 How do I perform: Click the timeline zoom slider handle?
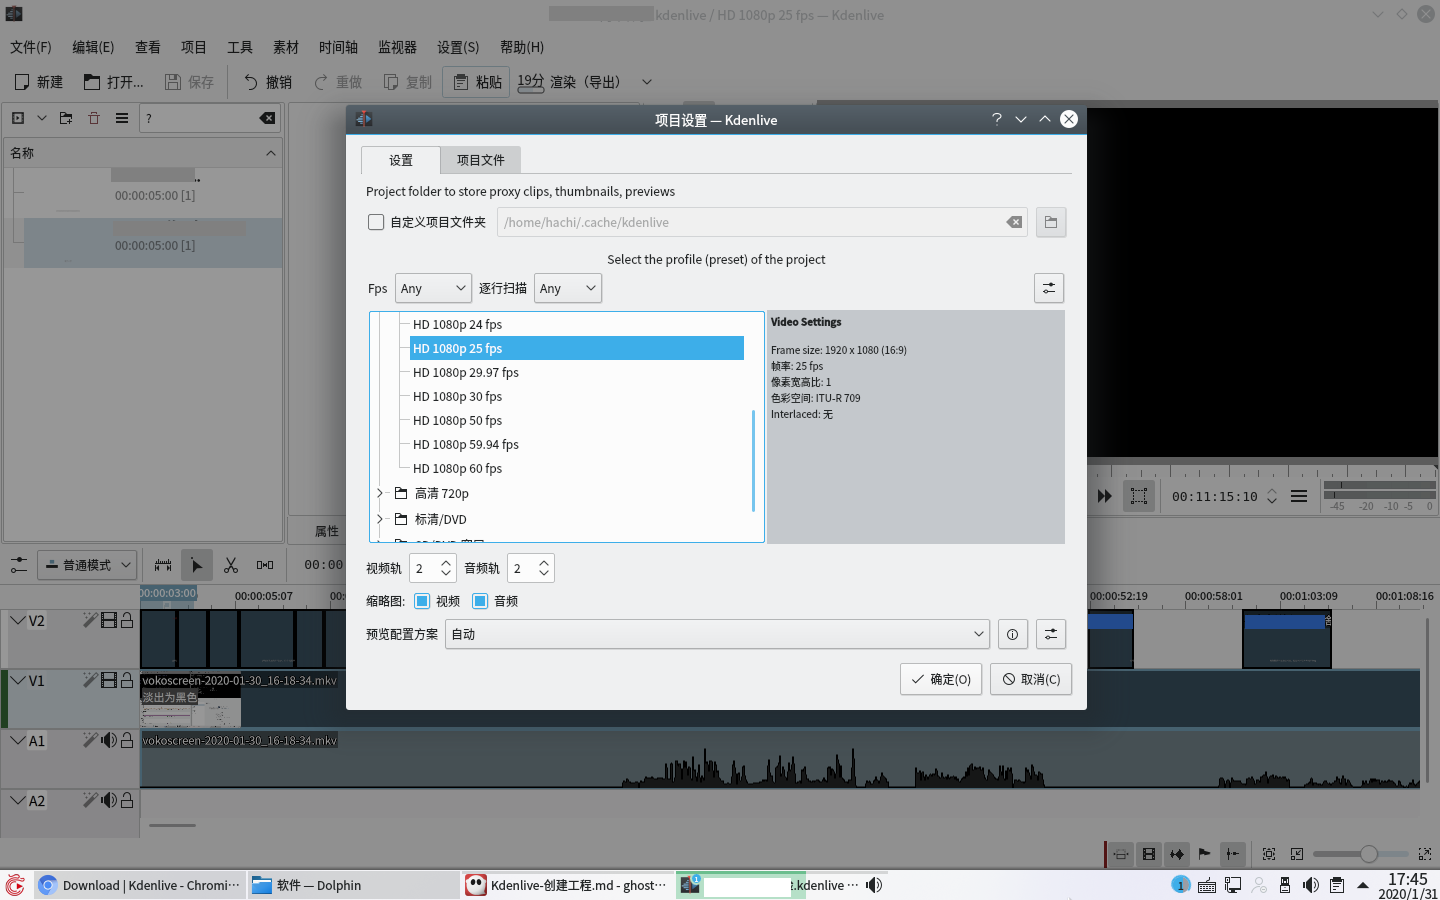[1369, 854]
